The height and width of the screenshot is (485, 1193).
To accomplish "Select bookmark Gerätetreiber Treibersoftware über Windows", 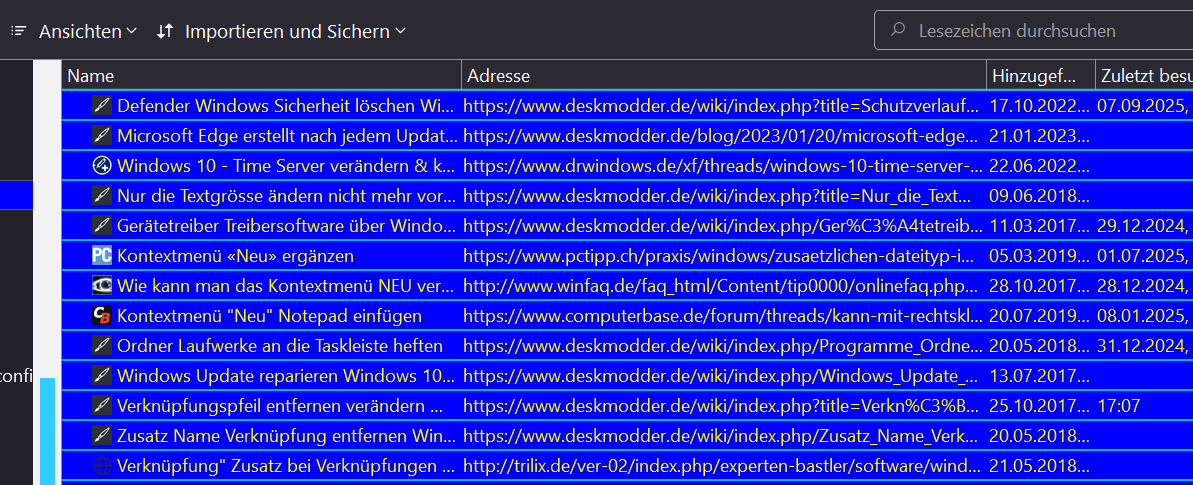I will [287, 225].
